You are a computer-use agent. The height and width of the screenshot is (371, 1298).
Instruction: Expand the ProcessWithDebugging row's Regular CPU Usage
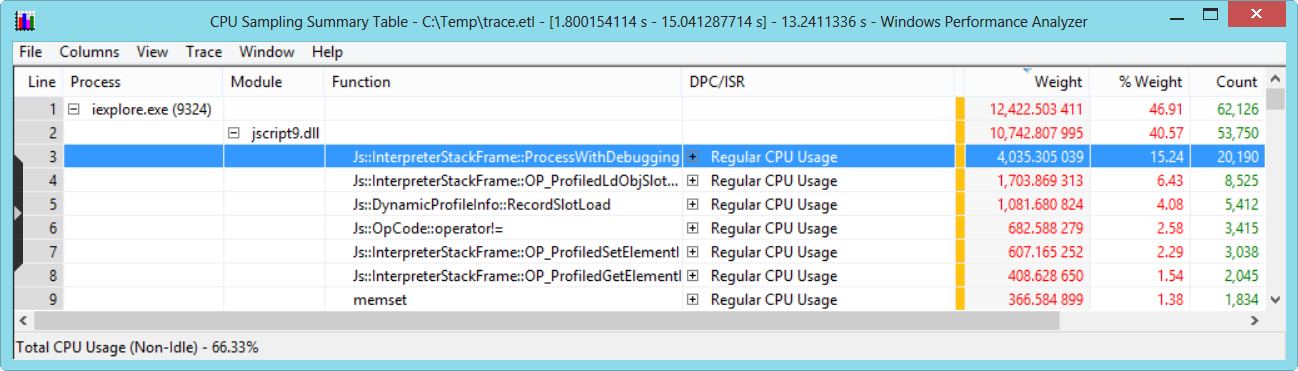click(692, 157)
